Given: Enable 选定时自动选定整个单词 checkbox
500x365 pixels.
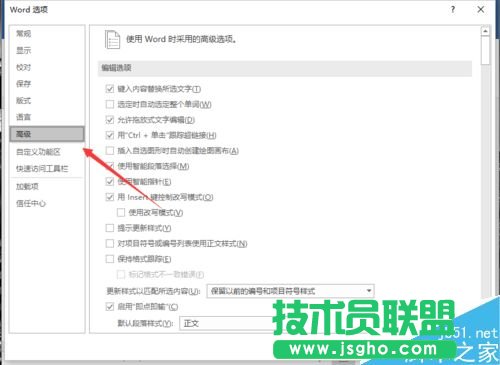Looking at the screenshot, I should pyautogui.click(x=110, y=104).
